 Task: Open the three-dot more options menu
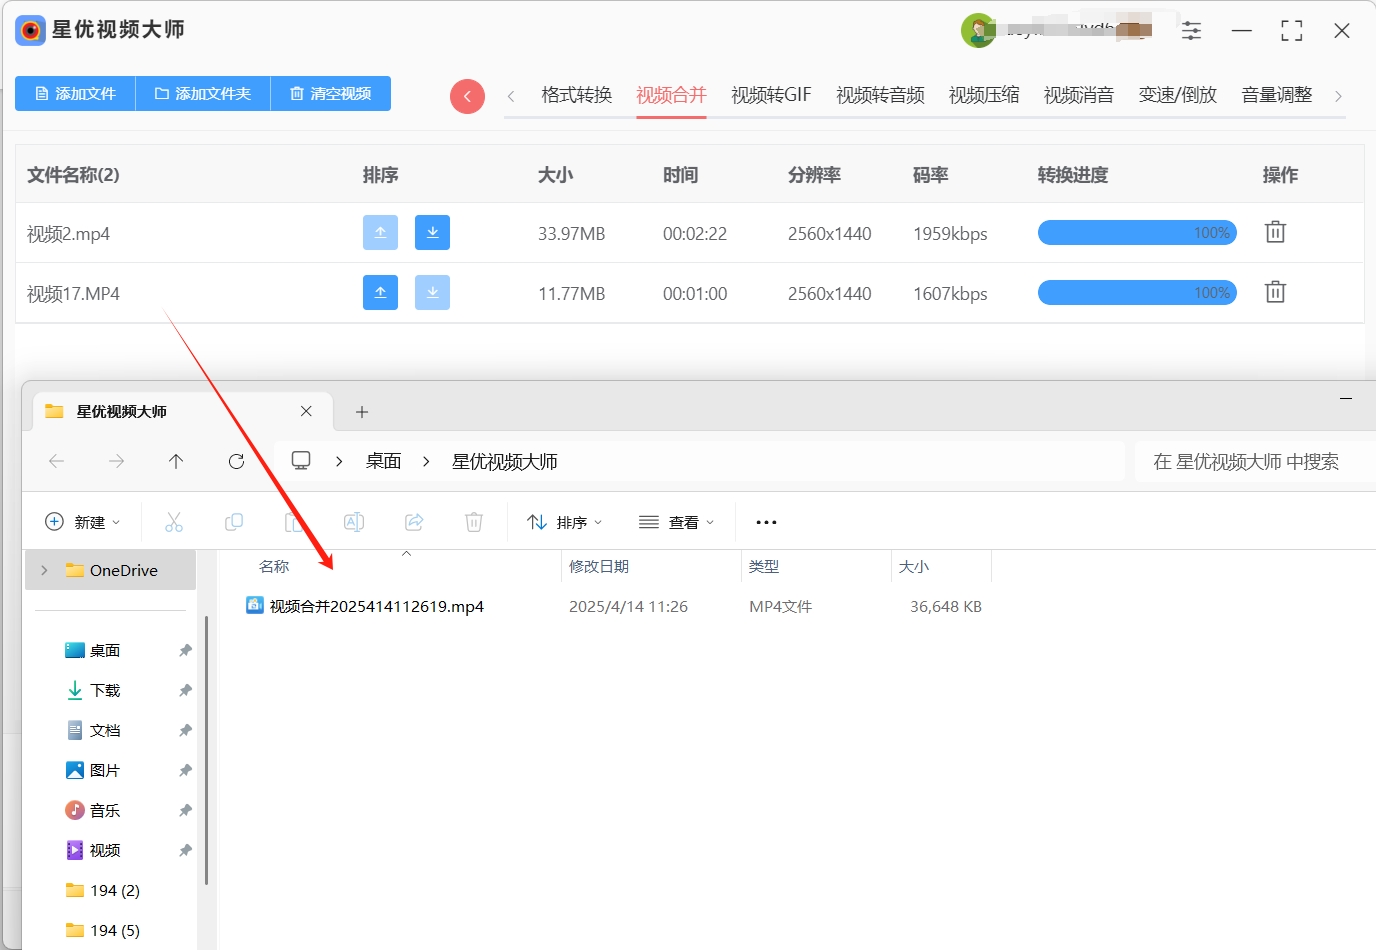pos(766,522)
